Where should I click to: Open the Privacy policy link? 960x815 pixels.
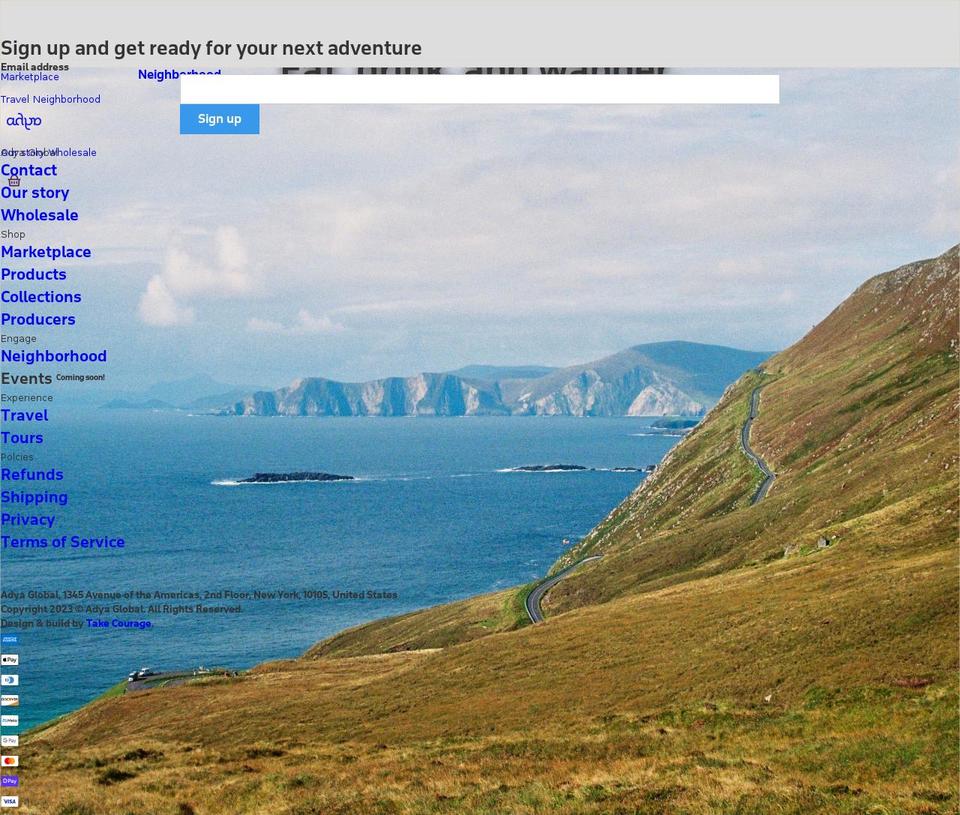pyautogui.click(x=28, y=520)
